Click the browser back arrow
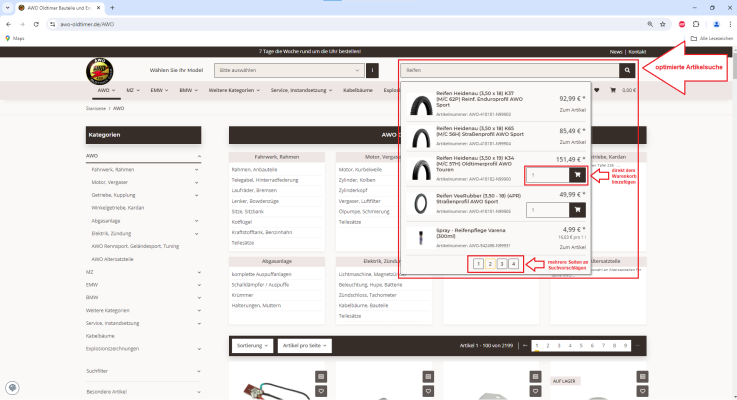 coord(8,24)
